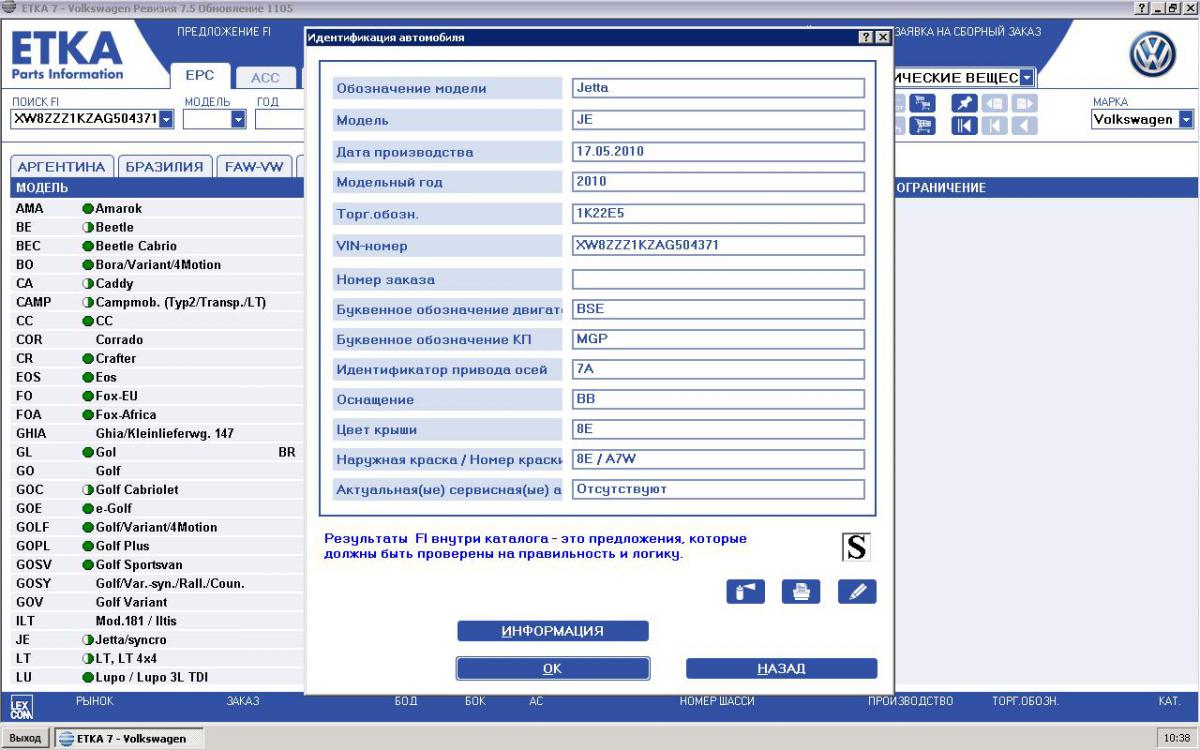
Task: Click the Дата производства field
Action: point(718,152)
